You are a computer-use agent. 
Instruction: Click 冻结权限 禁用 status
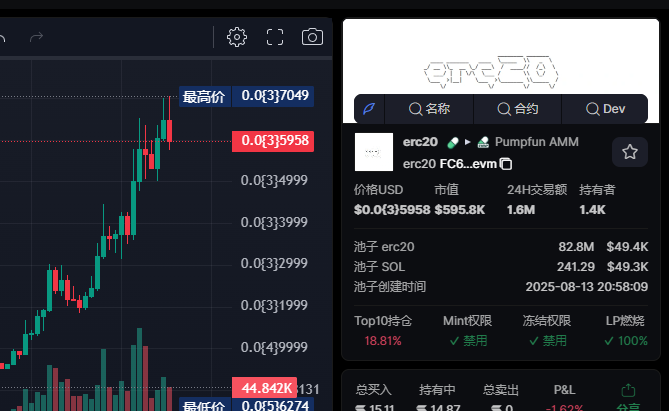click(547, 341)
